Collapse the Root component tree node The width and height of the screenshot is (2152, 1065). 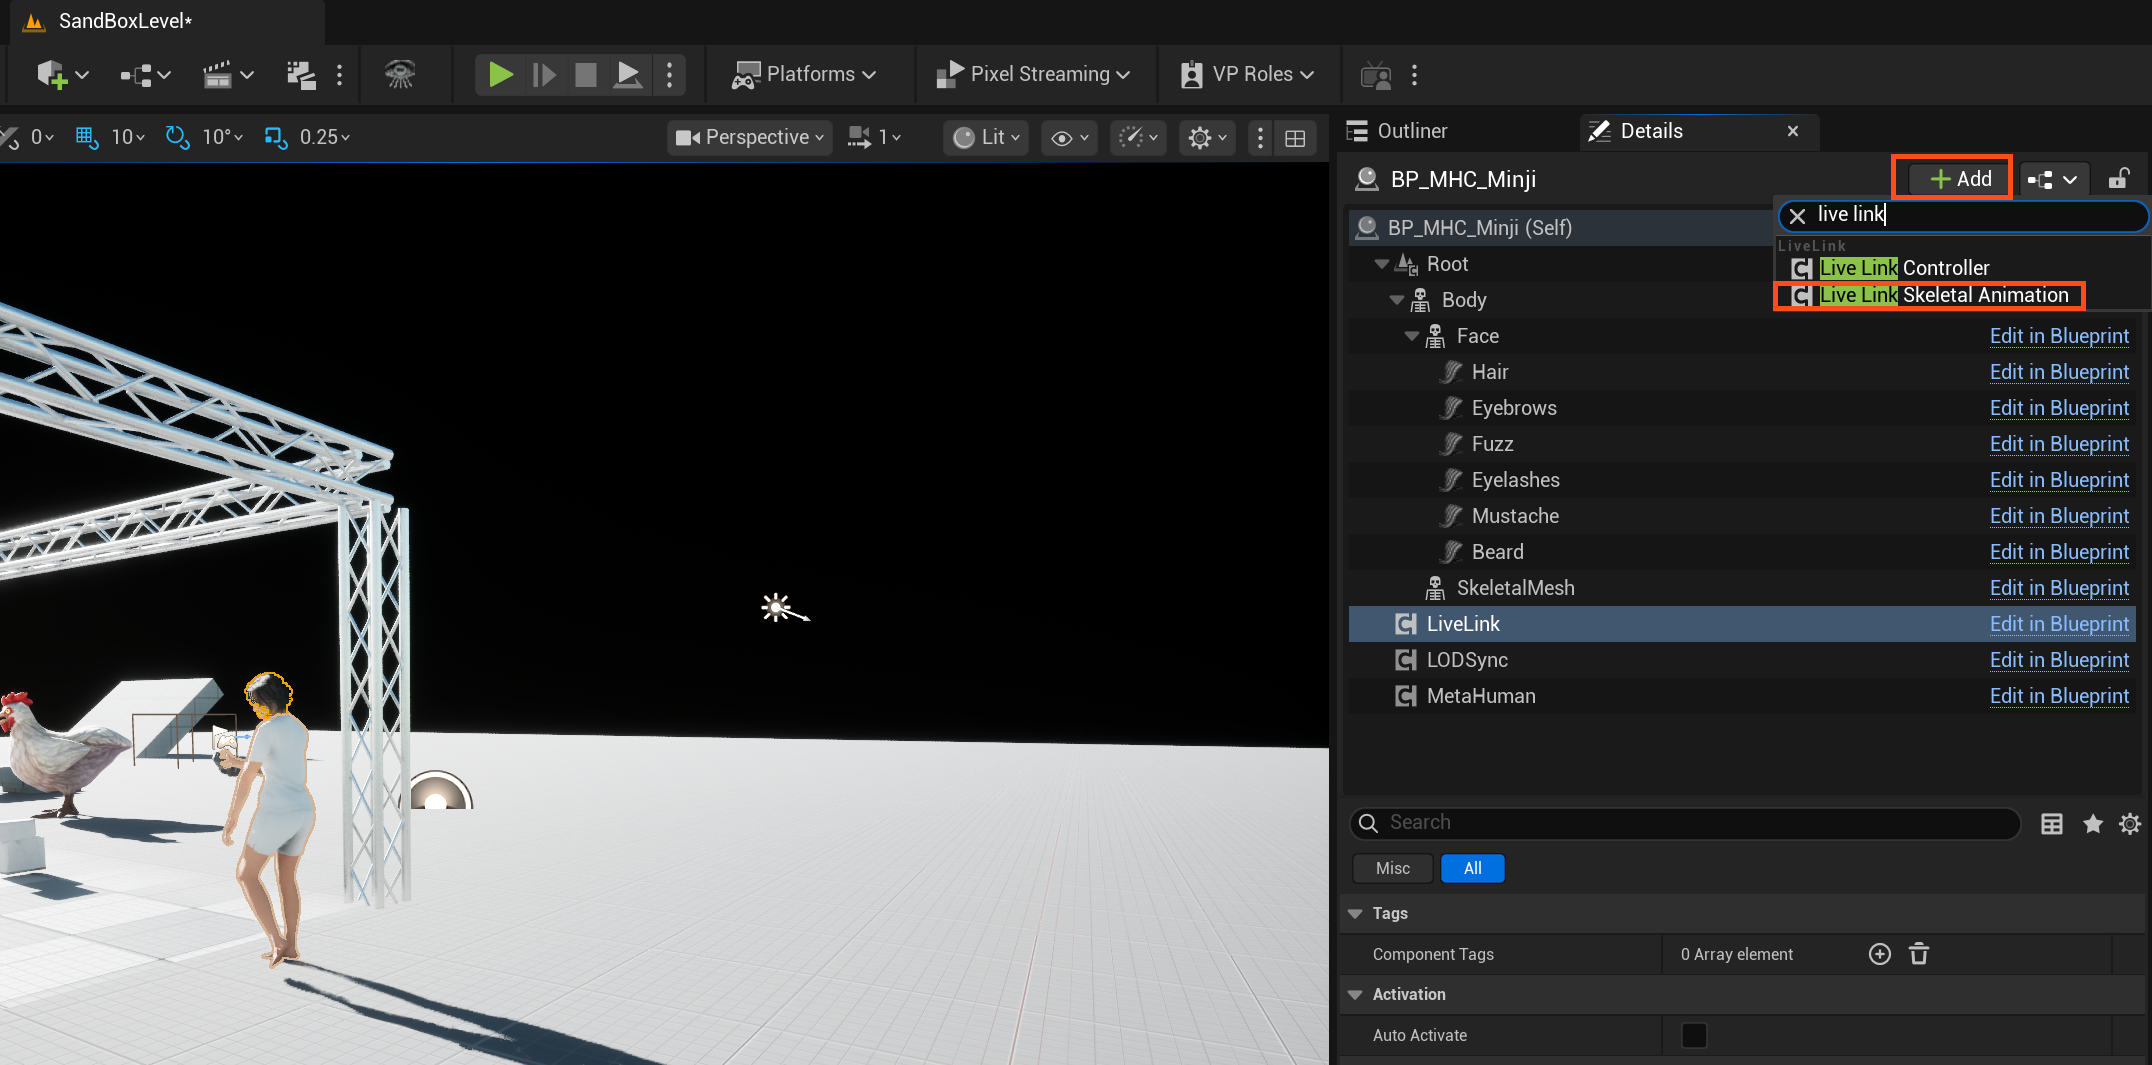1382,264
